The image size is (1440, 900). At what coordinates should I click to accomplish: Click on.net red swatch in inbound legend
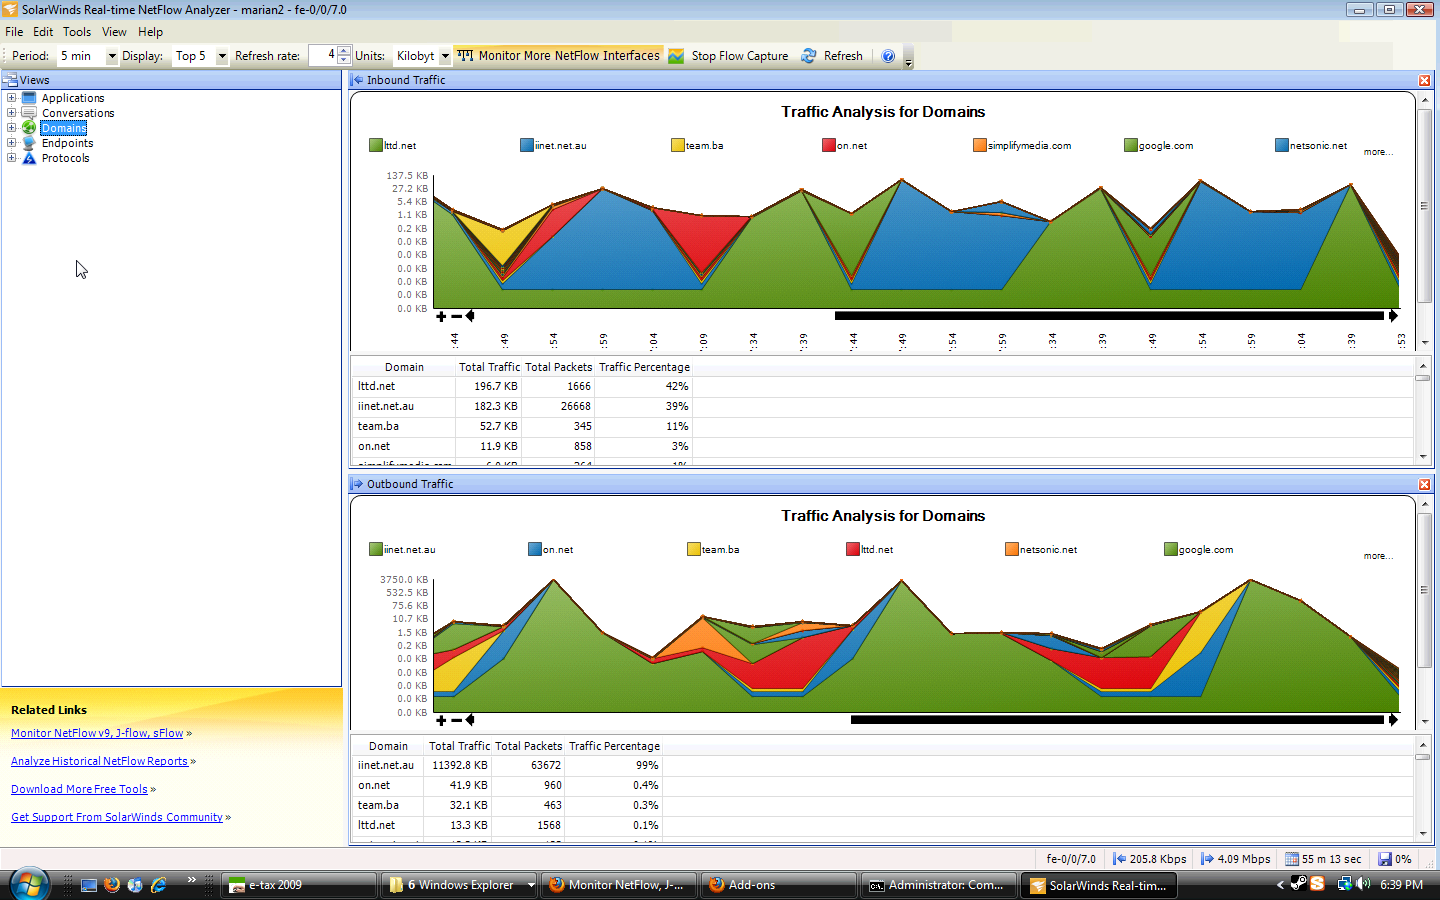(x=829, y=145)
